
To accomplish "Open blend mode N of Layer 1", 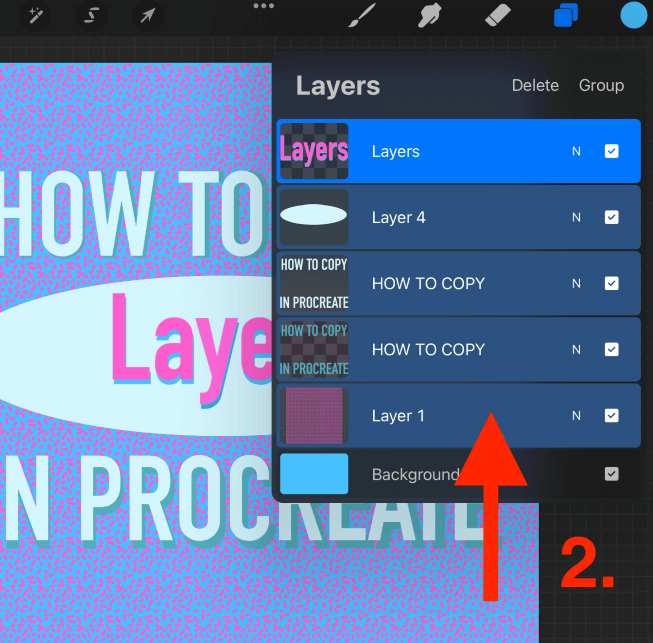I will click(576, 415).
